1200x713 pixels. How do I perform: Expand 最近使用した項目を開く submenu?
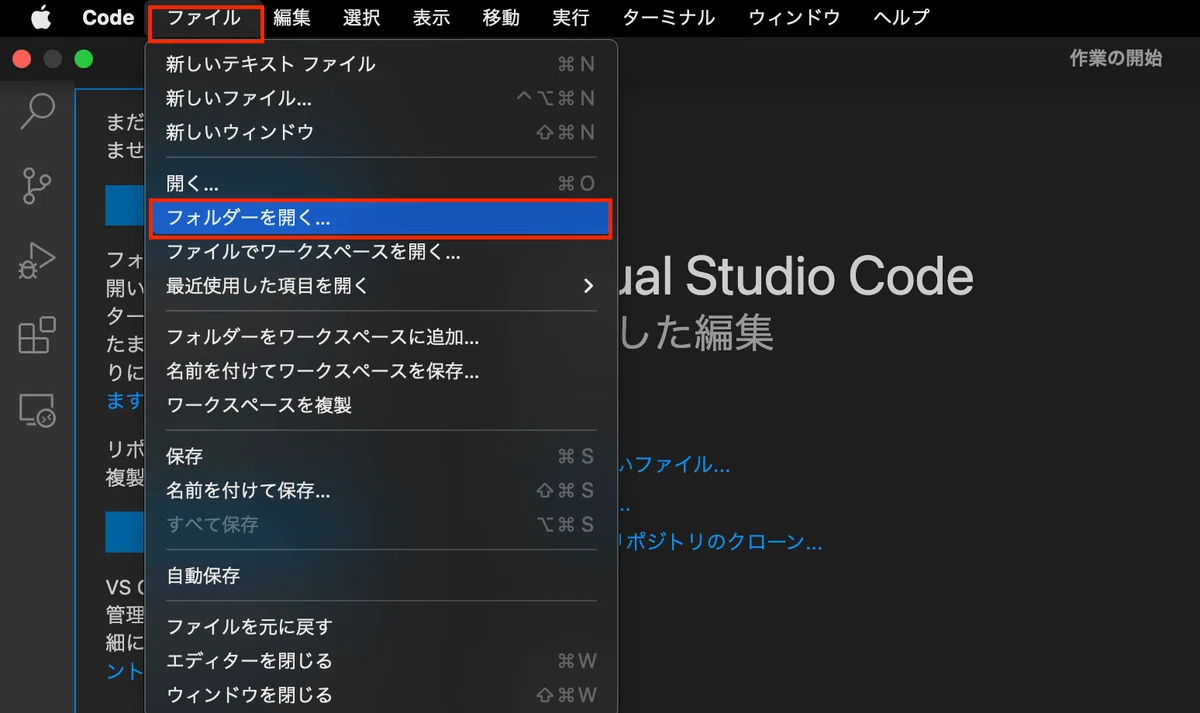(x=381, y=286)
